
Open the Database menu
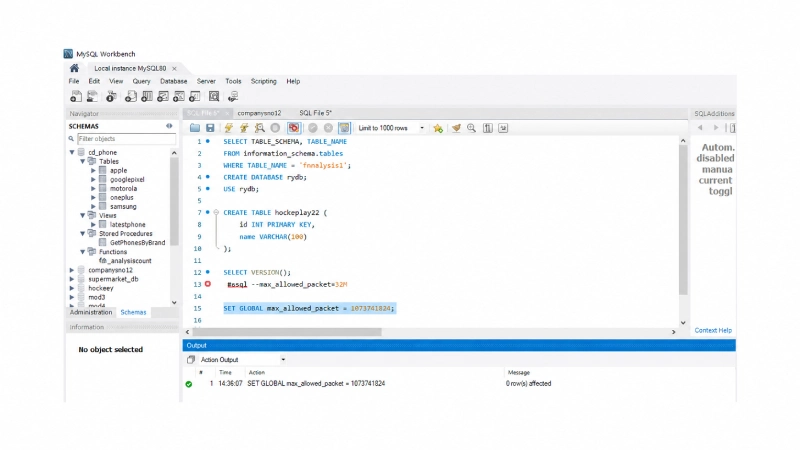point(173,81)
